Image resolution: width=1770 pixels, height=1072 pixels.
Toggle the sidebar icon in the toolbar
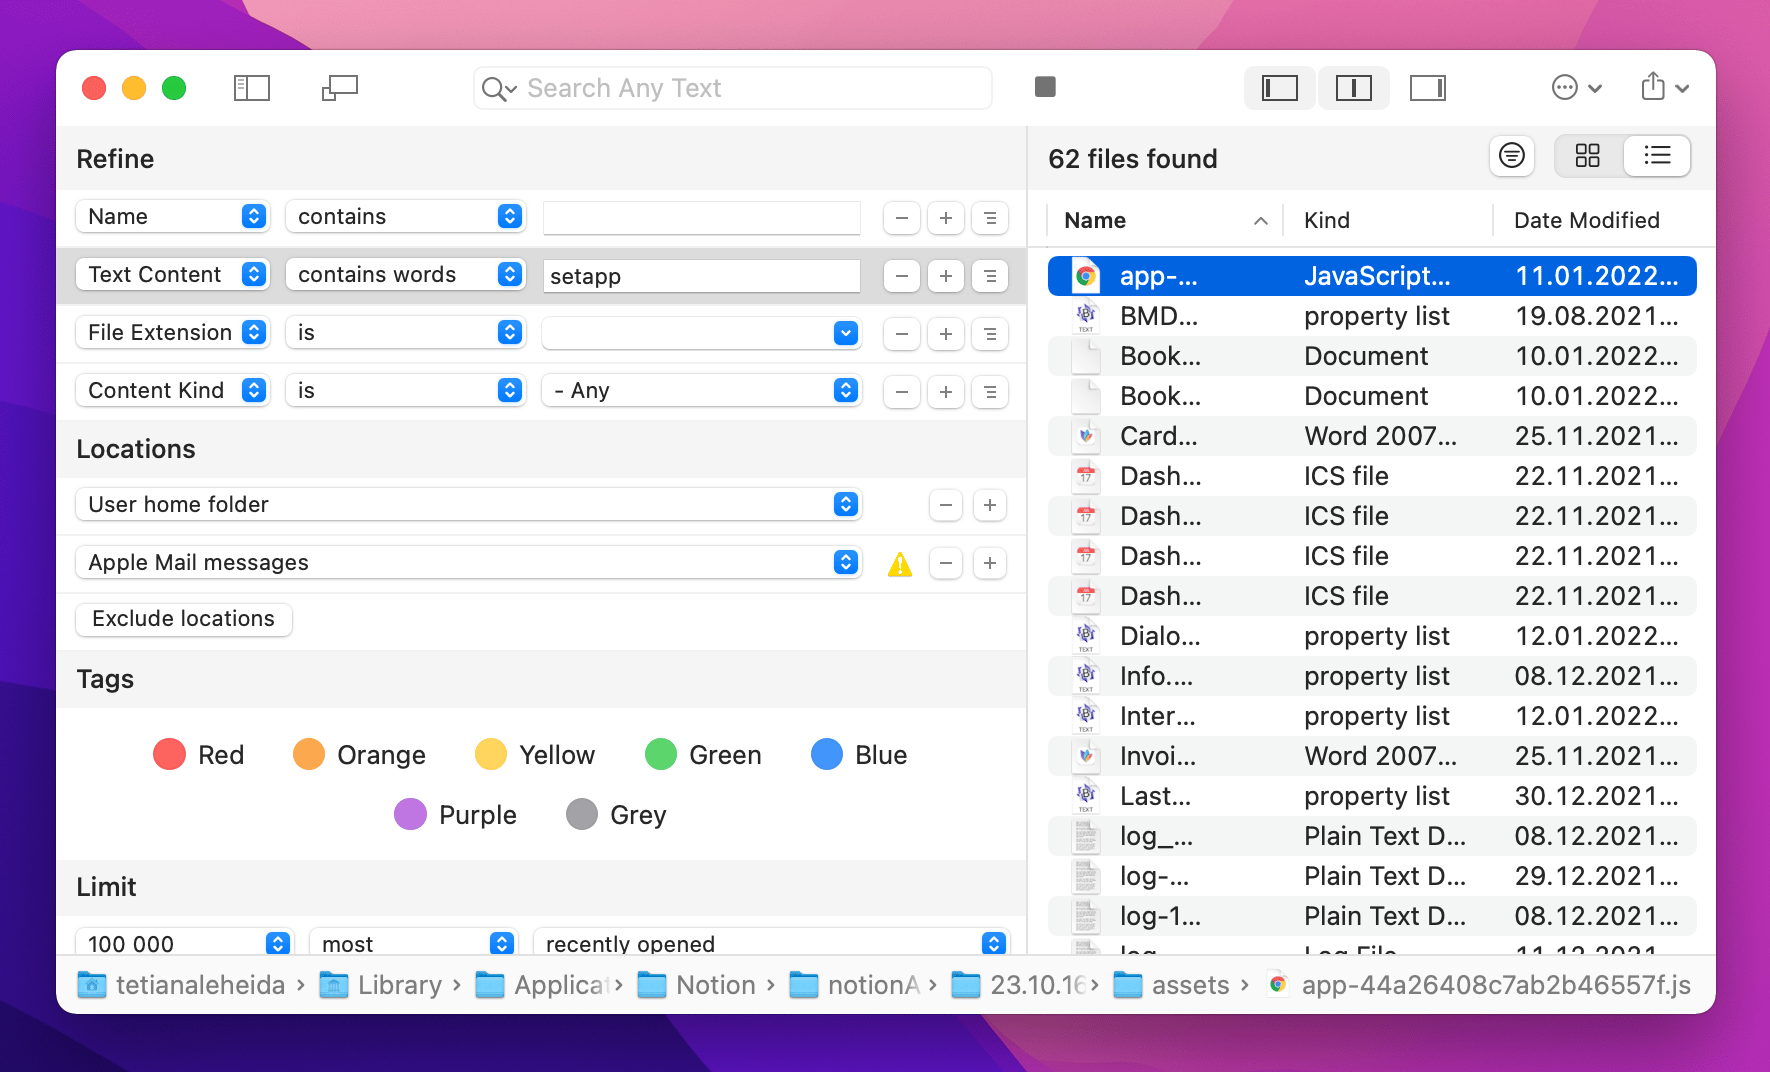click(252, 88)
